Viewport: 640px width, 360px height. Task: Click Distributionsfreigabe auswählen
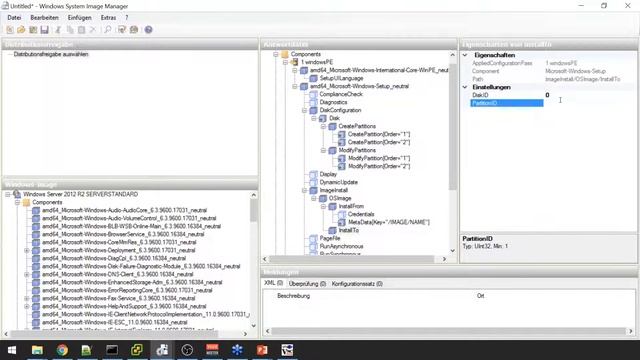[51, 54]
